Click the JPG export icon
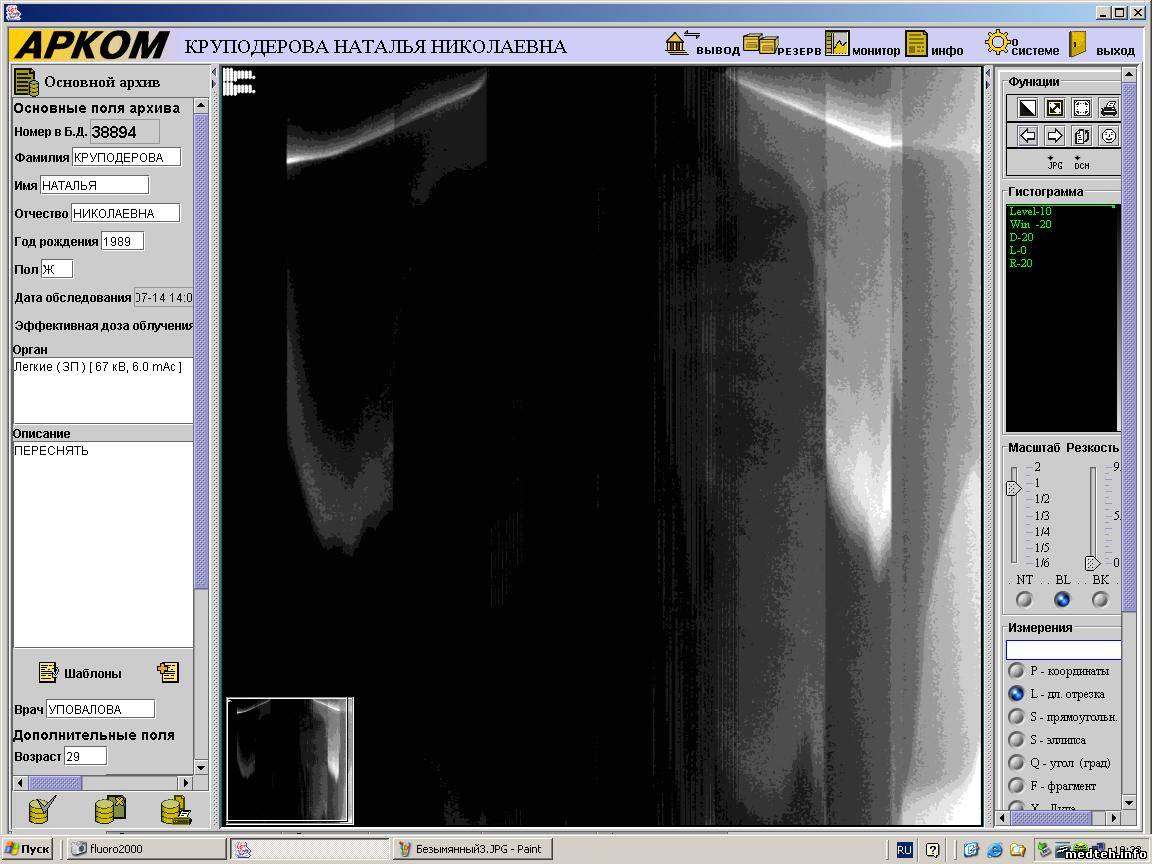 click(x=1055, y=163)
